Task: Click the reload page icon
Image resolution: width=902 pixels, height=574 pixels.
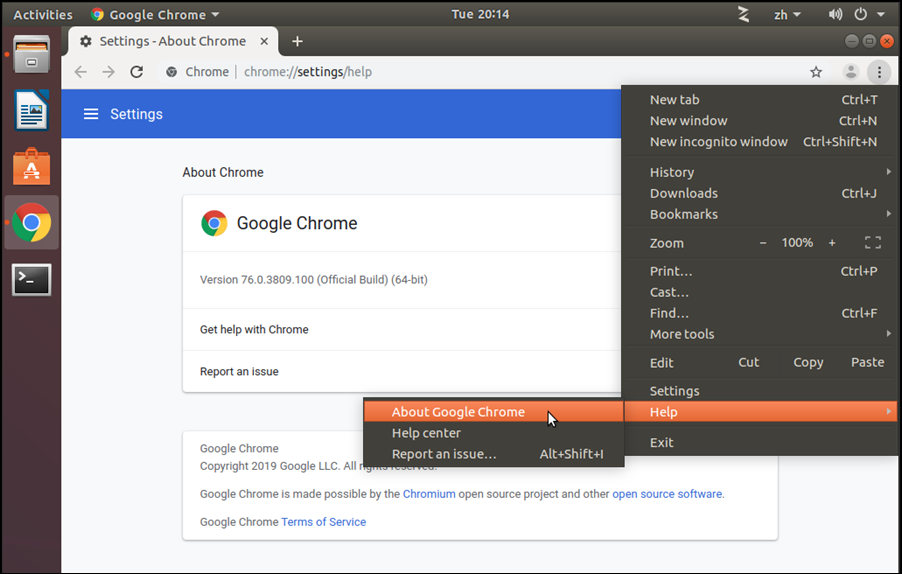Action: click(137, 72)
